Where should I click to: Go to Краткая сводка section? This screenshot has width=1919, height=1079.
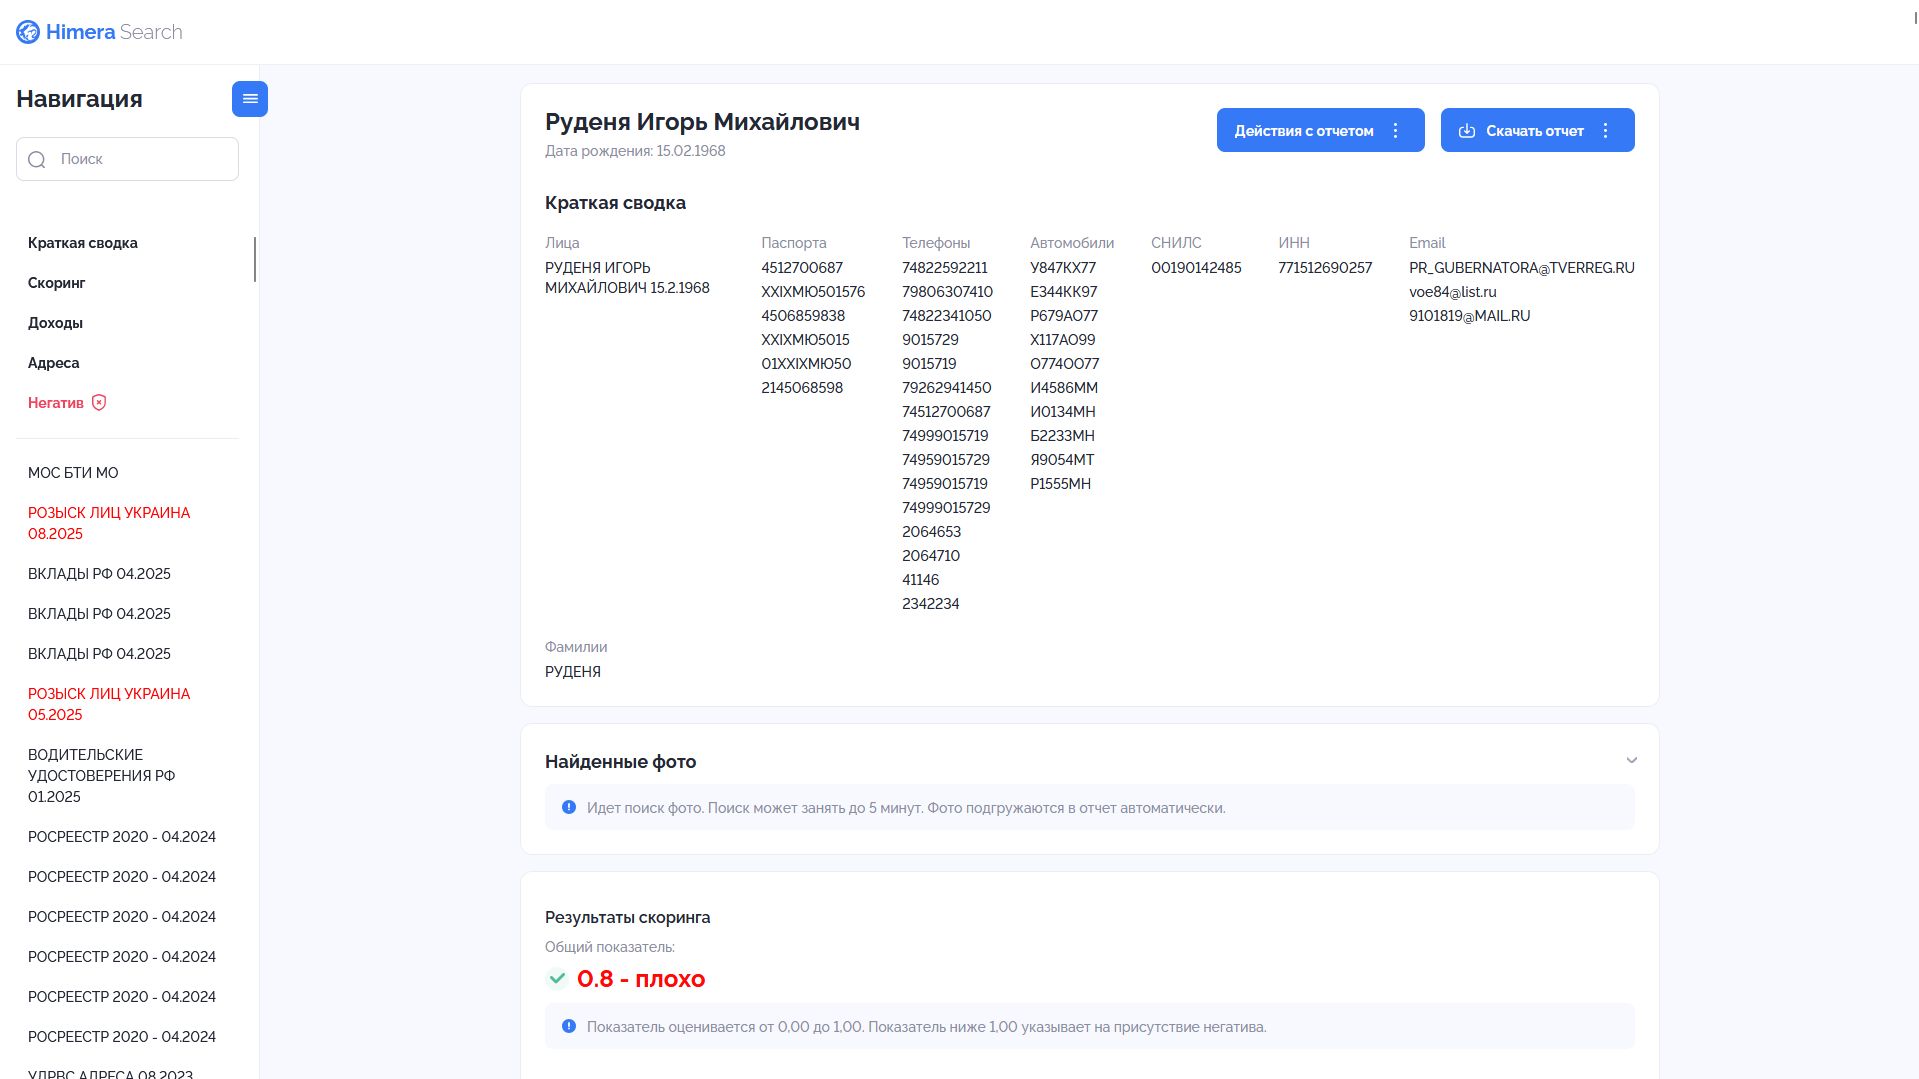83,243
